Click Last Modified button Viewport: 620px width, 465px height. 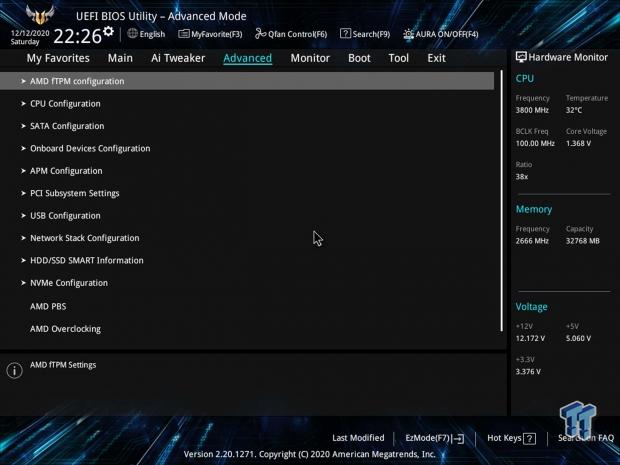[358, 438]
